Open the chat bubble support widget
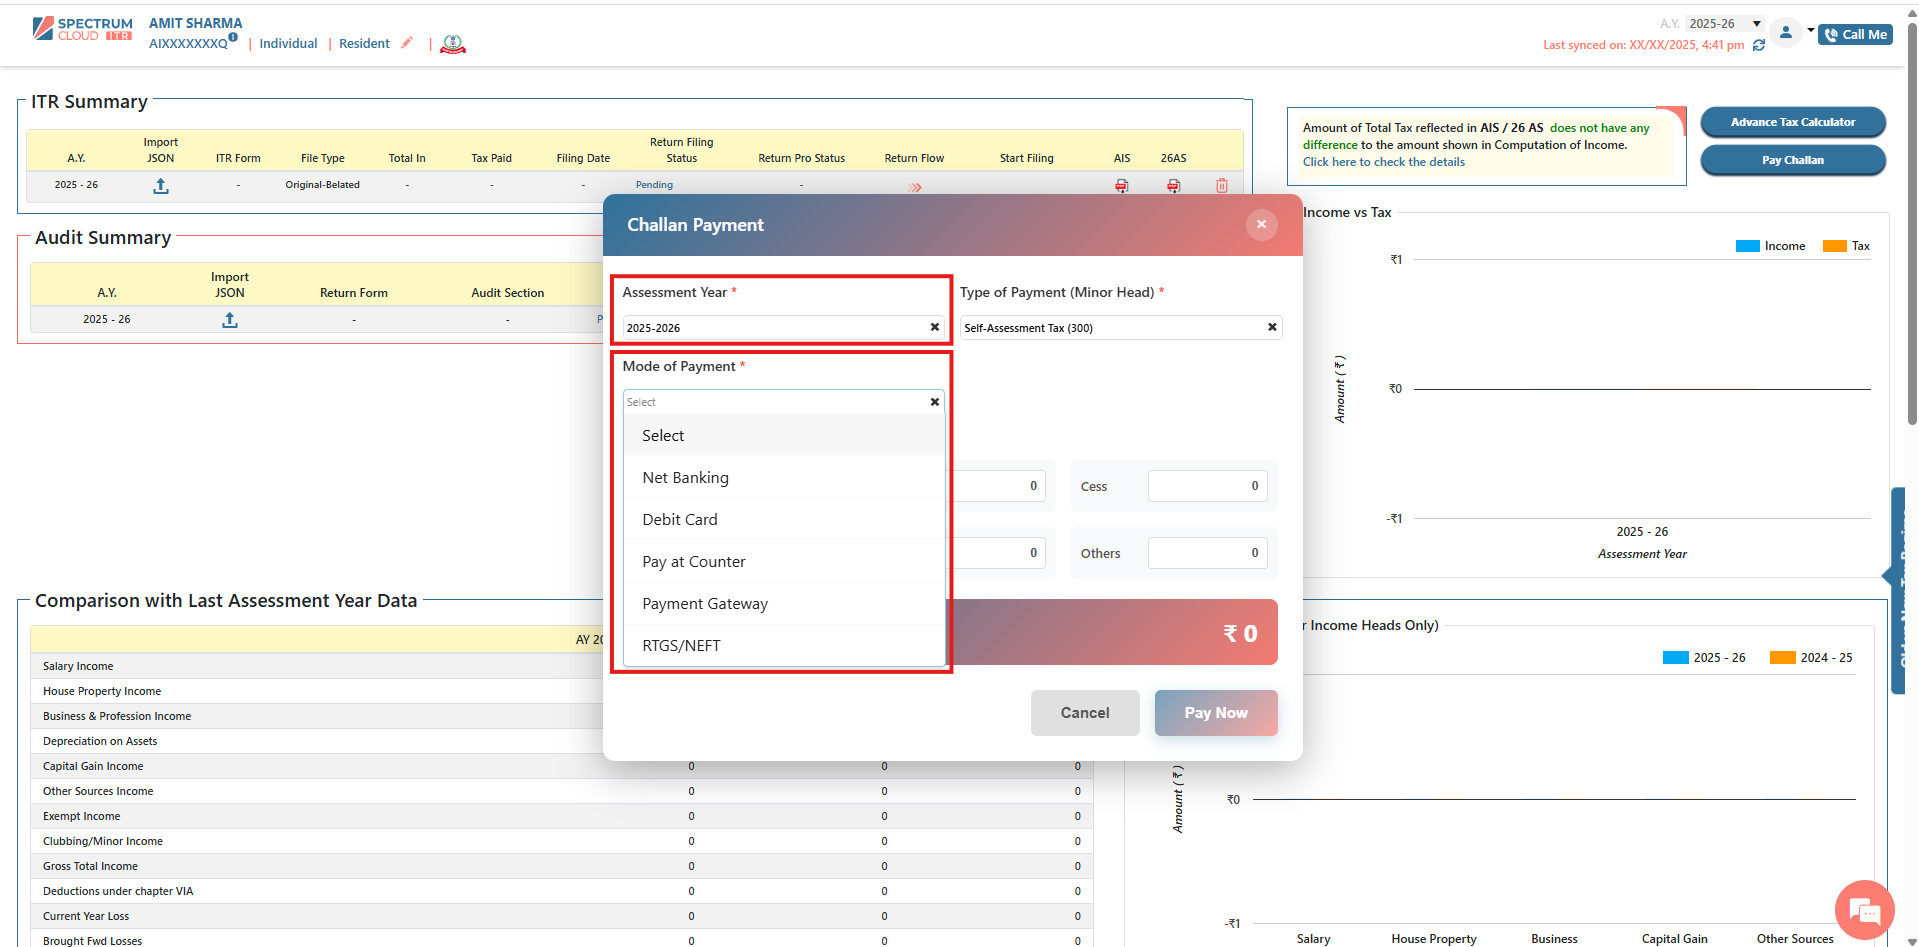 click(x=1864, y=910)
